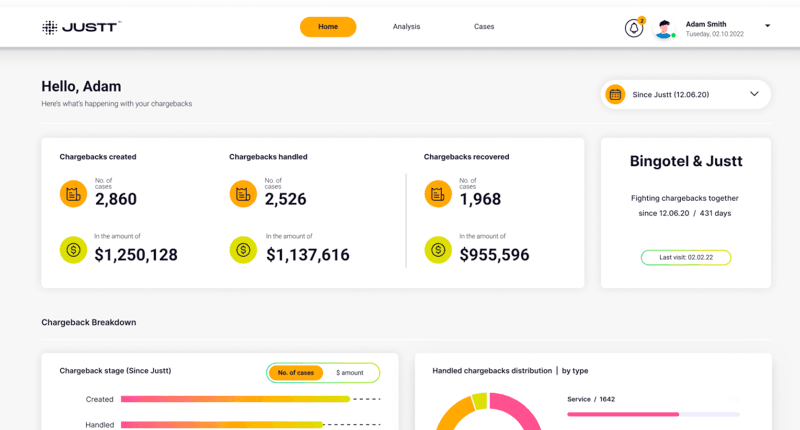Screen dimensions: 800x430
Task: Select the Home tab
Action: 328,27
